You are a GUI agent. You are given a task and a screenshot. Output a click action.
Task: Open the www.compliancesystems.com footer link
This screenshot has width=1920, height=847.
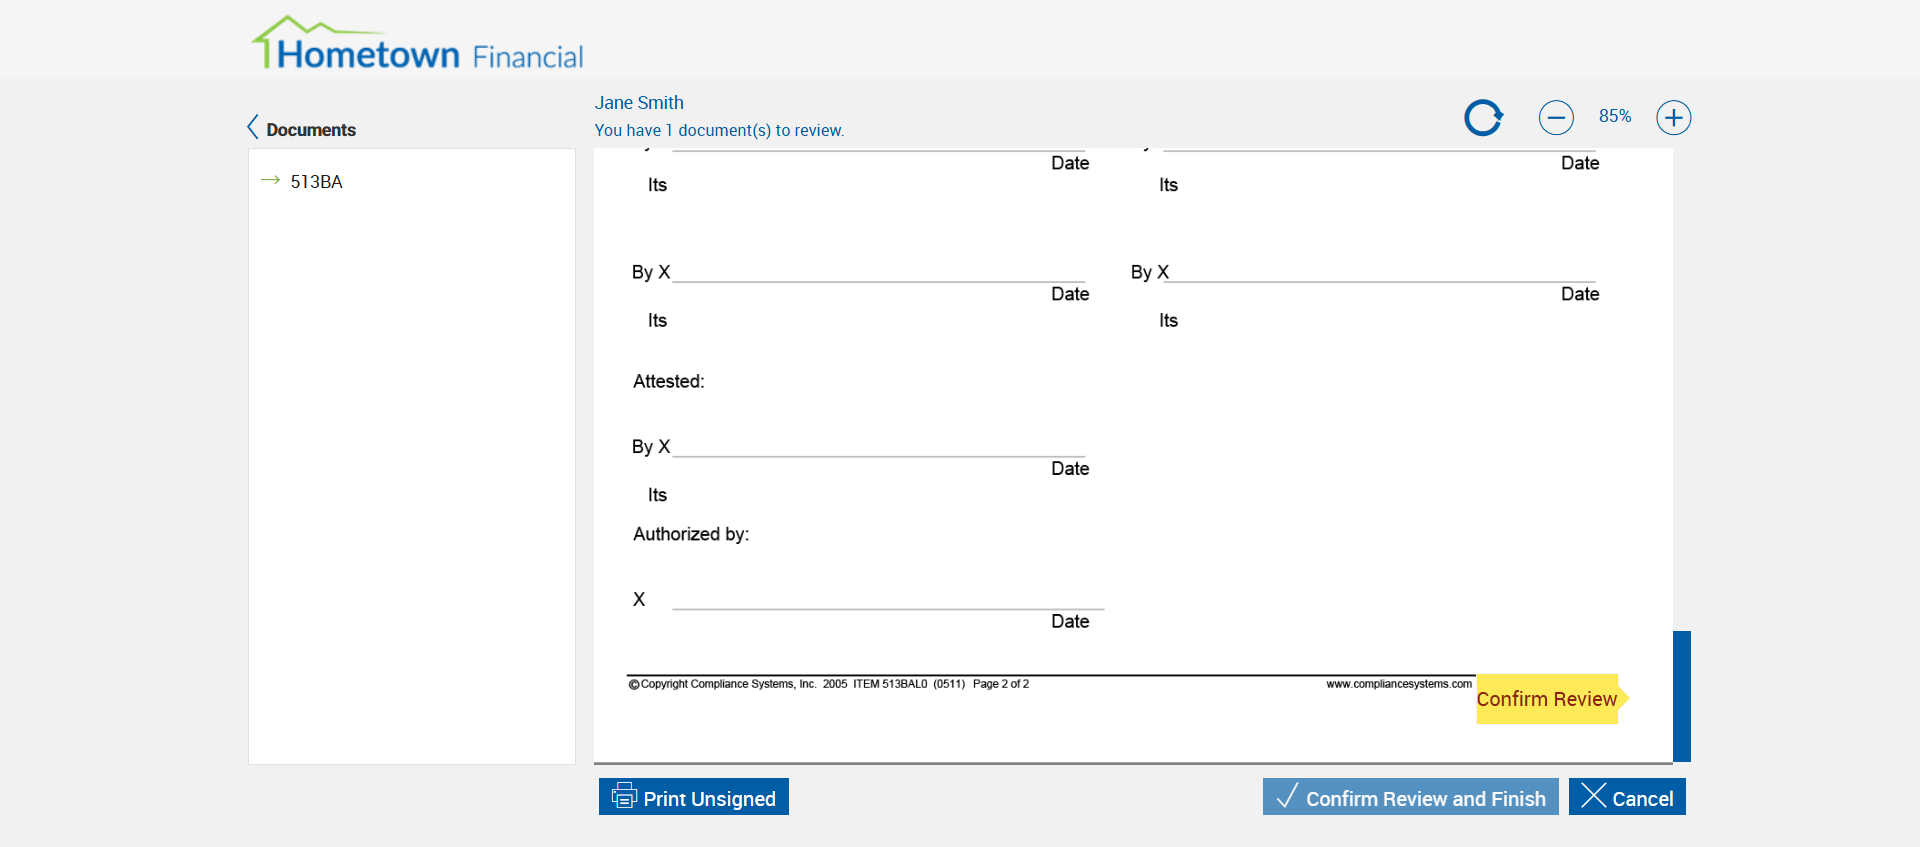coord(1398,684)
